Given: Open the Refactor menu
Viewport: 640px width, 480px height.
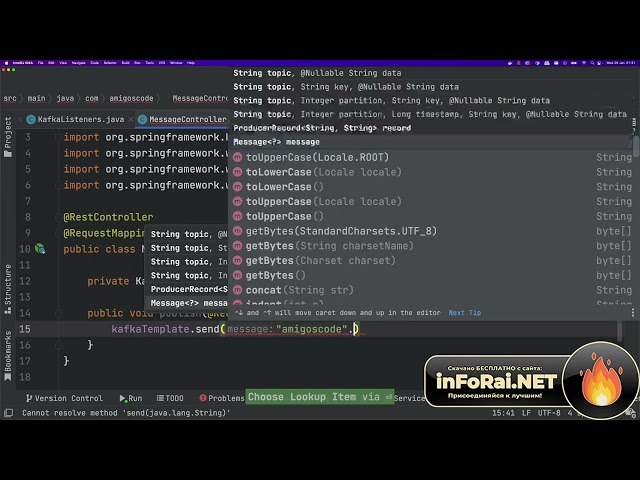Looking at the screenshot, I should [x=110, y=63].
